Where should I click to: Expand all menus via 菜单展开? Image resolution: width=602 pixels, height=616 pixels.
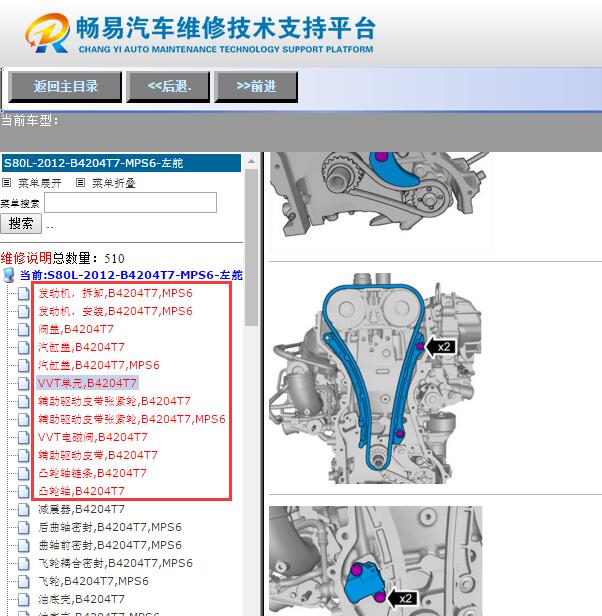40,183
